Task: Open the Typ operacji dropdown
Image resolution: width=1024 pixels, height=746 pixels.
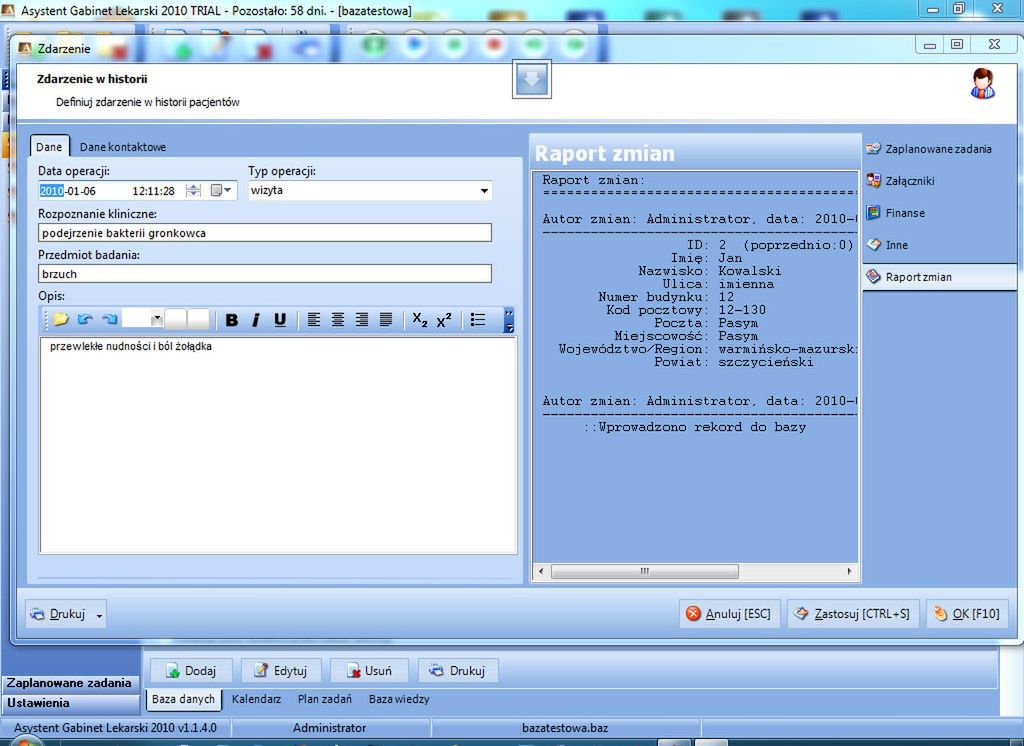Action: tap(484, 191)
